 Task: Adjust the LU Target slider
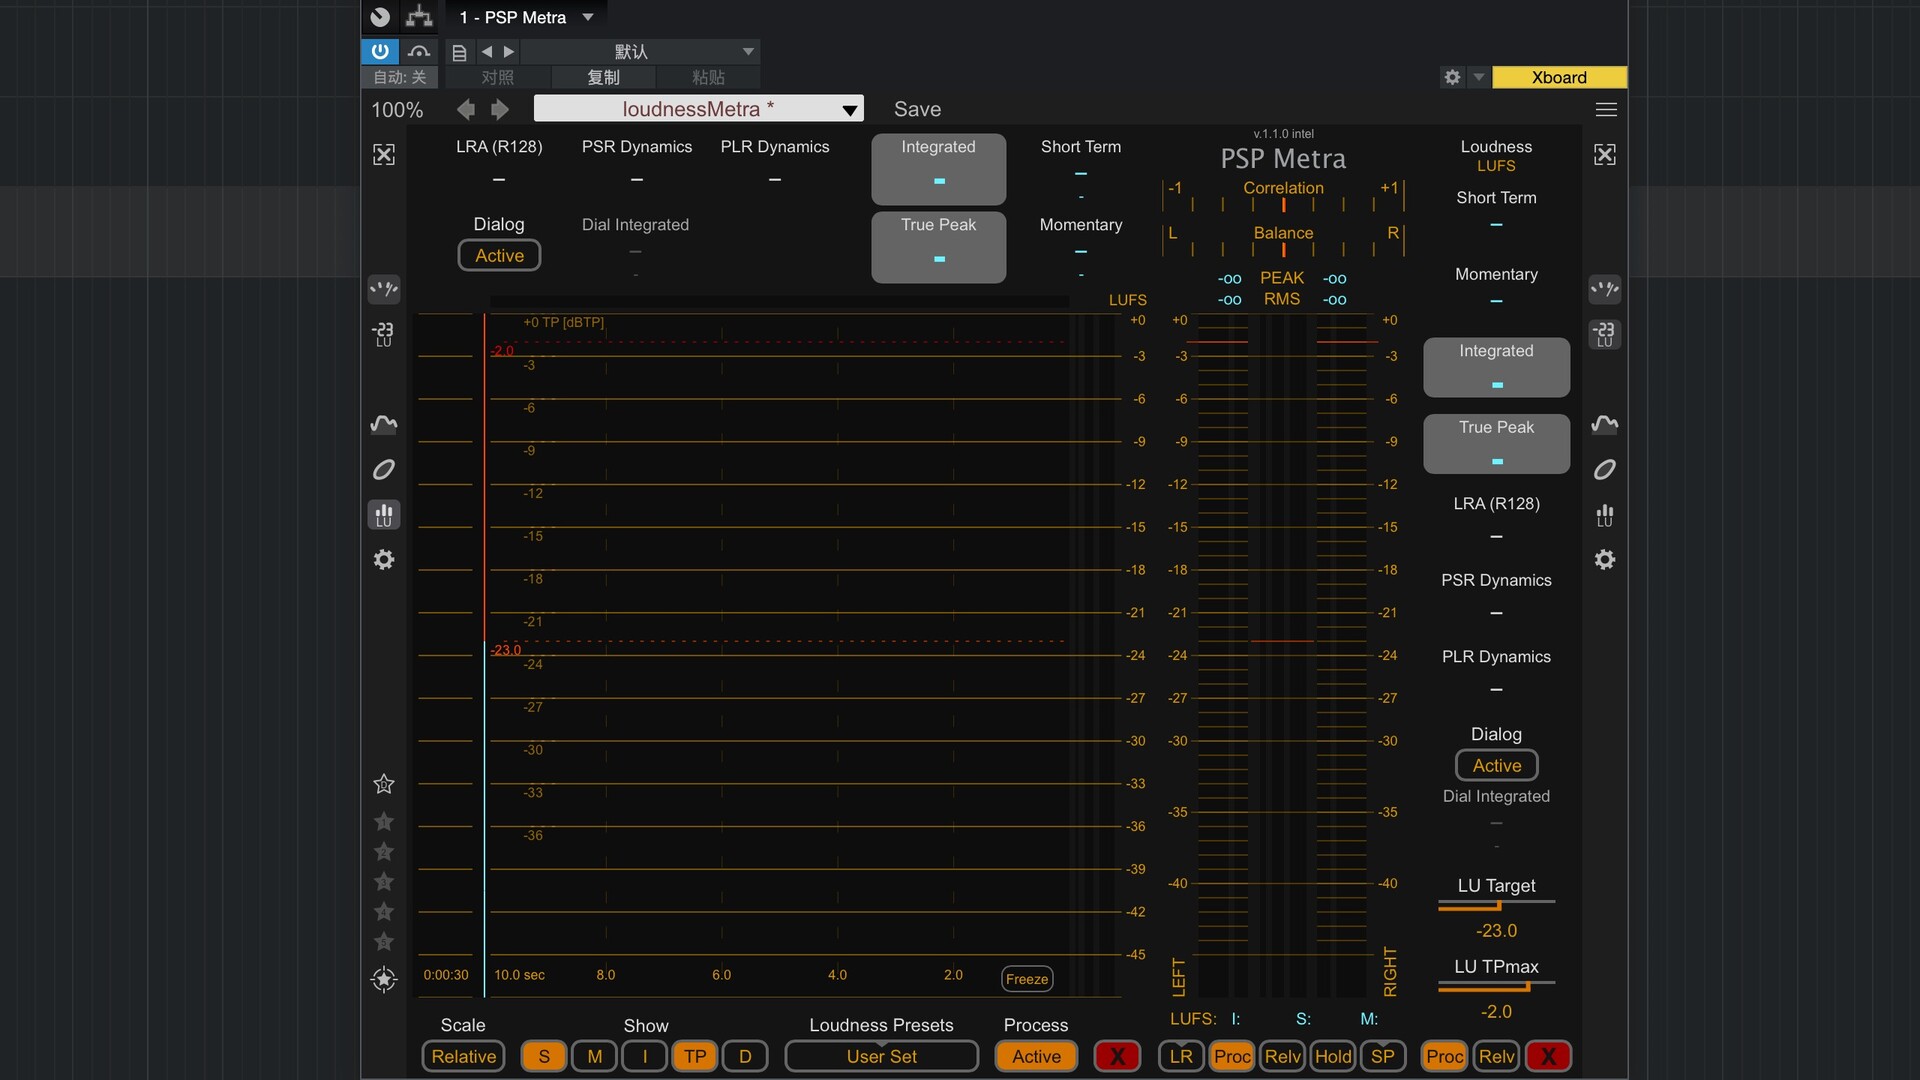(1496, 905)
